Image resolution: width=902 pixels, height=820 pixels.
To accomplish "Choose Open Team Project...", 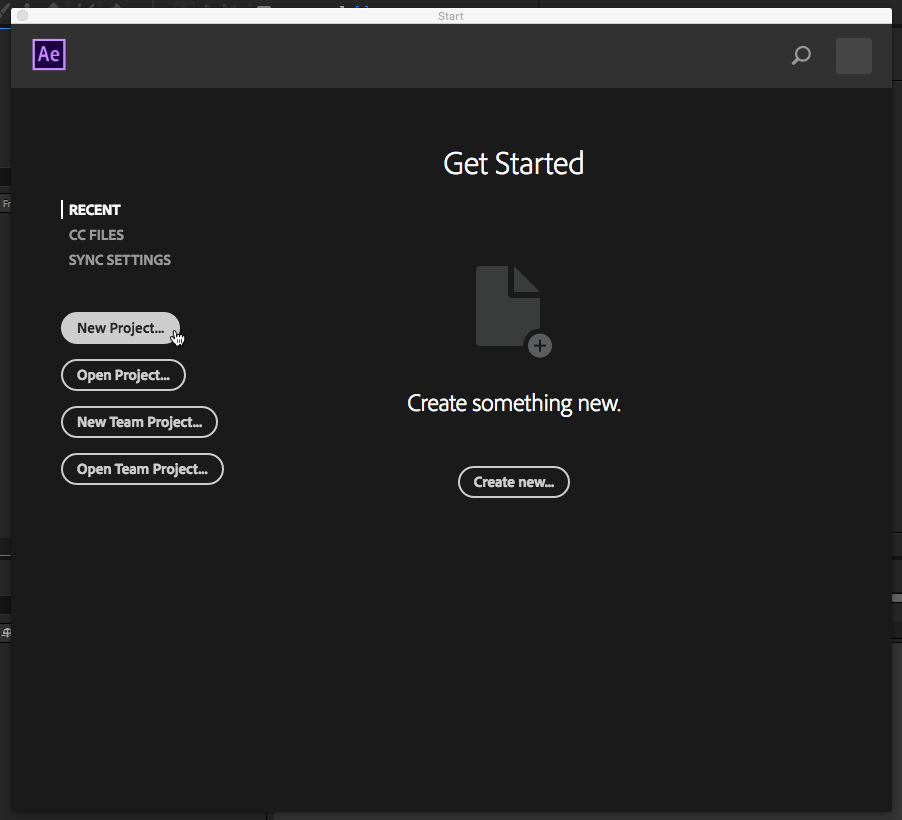I will [x=142, y=469].
